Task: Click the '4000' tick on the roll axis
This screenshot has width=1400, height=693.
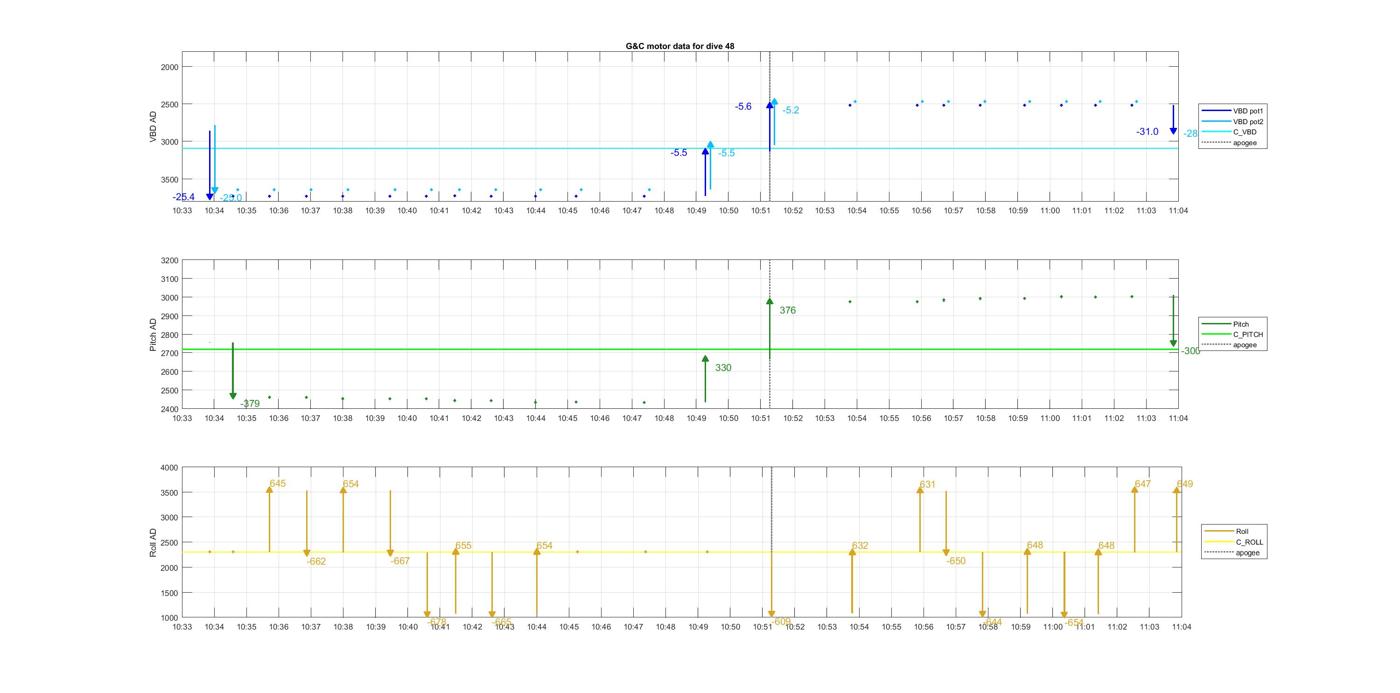Action: (x=169, y=468)
